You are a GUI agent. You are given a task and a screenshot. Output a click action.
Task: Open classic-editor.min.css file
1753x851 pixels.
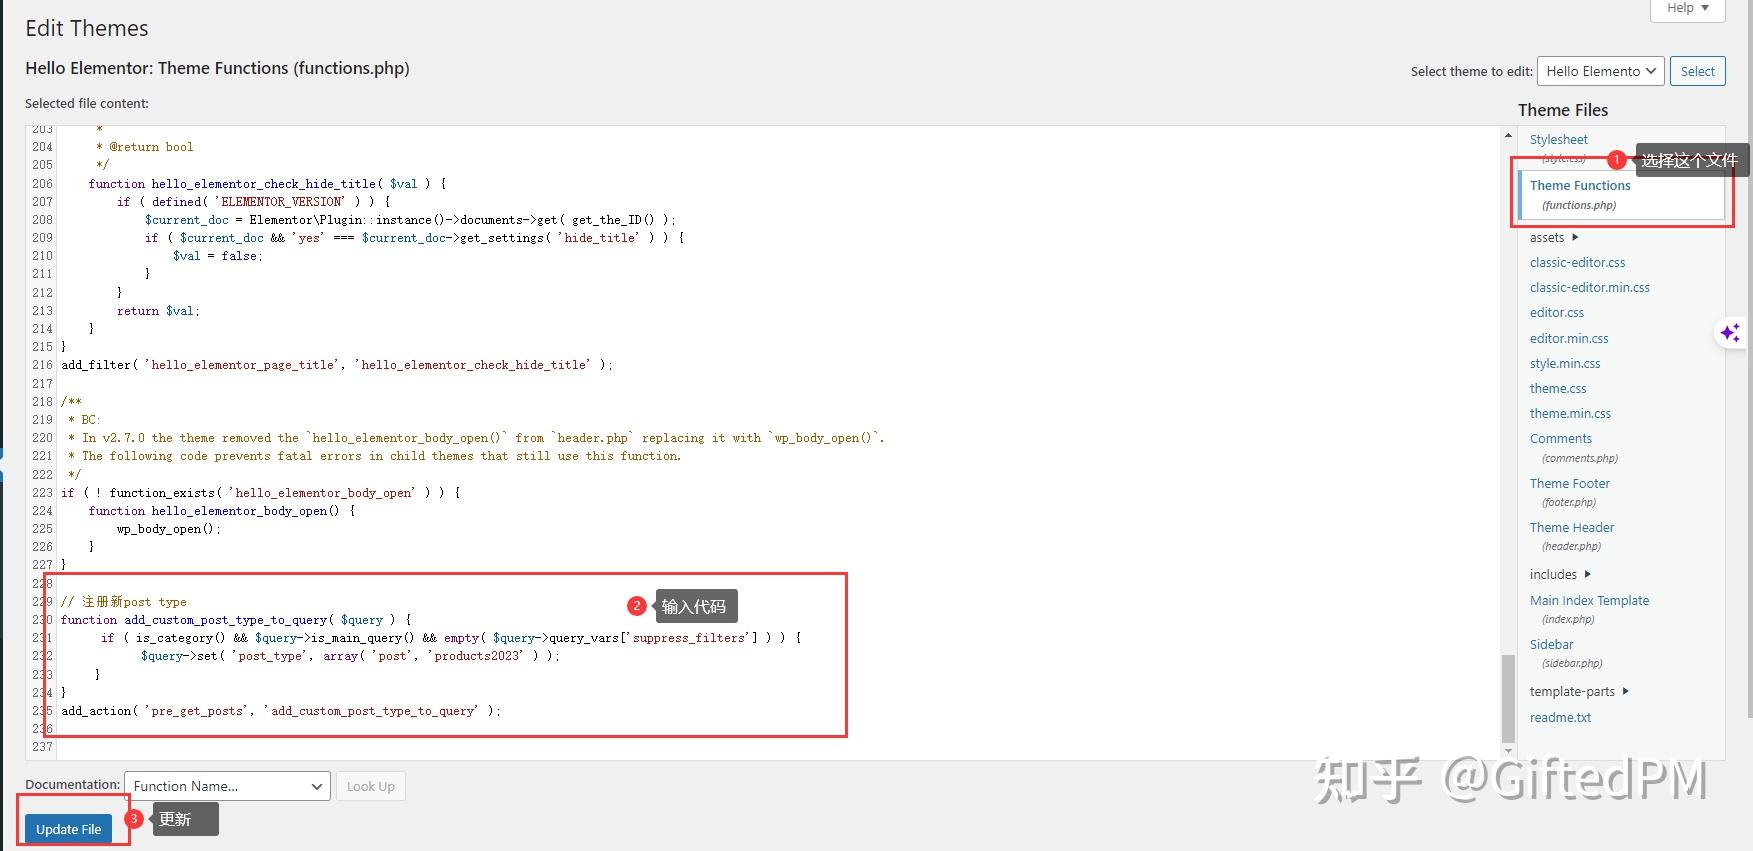coord(1589,288)
